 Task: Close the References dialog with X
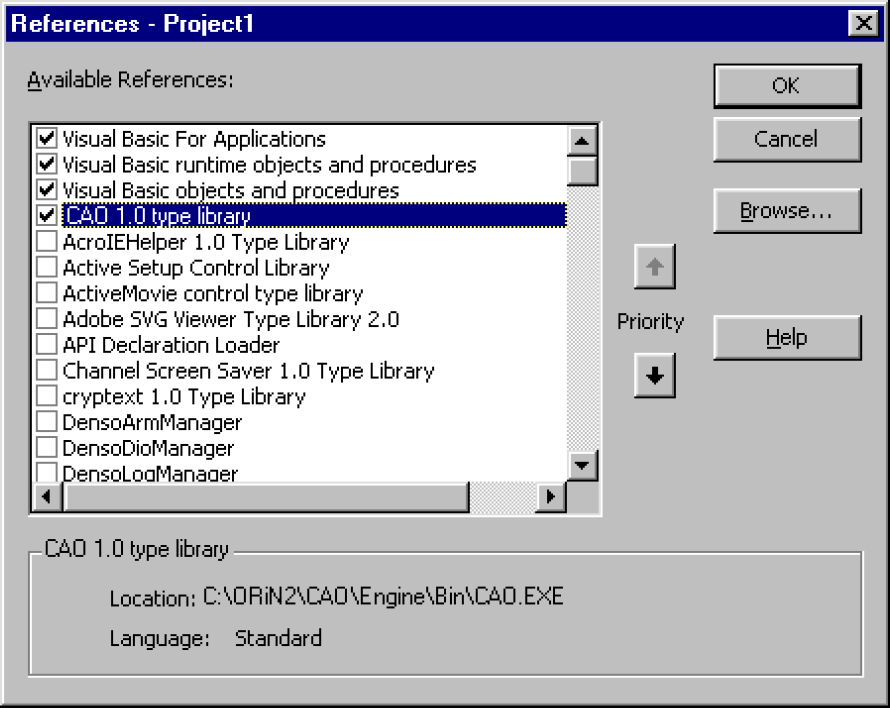pos(863,23)
